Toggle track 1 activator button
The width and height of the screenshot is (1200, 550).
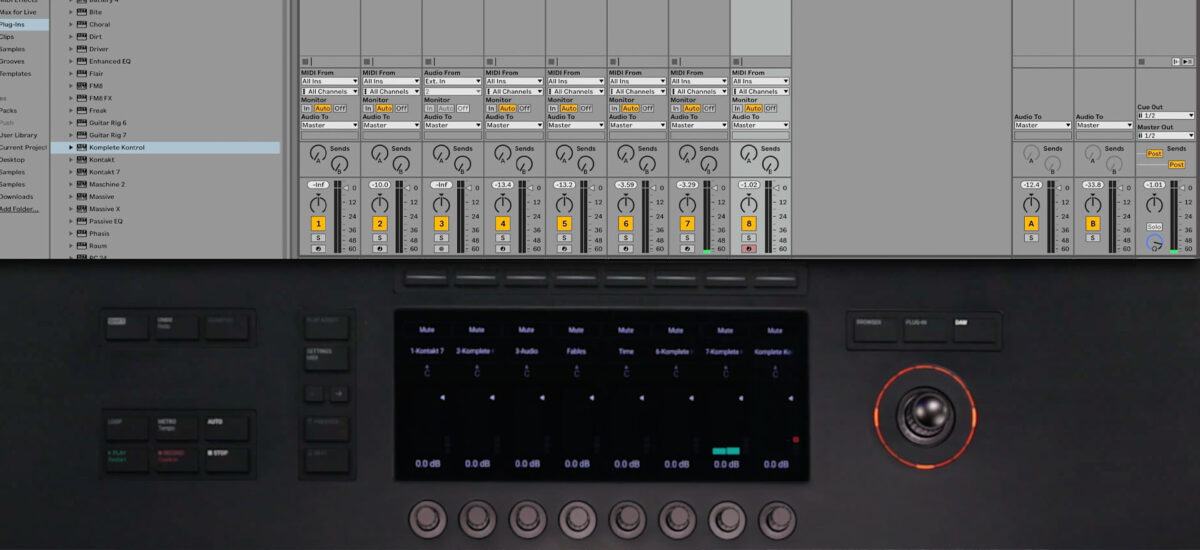click(318, 224)
